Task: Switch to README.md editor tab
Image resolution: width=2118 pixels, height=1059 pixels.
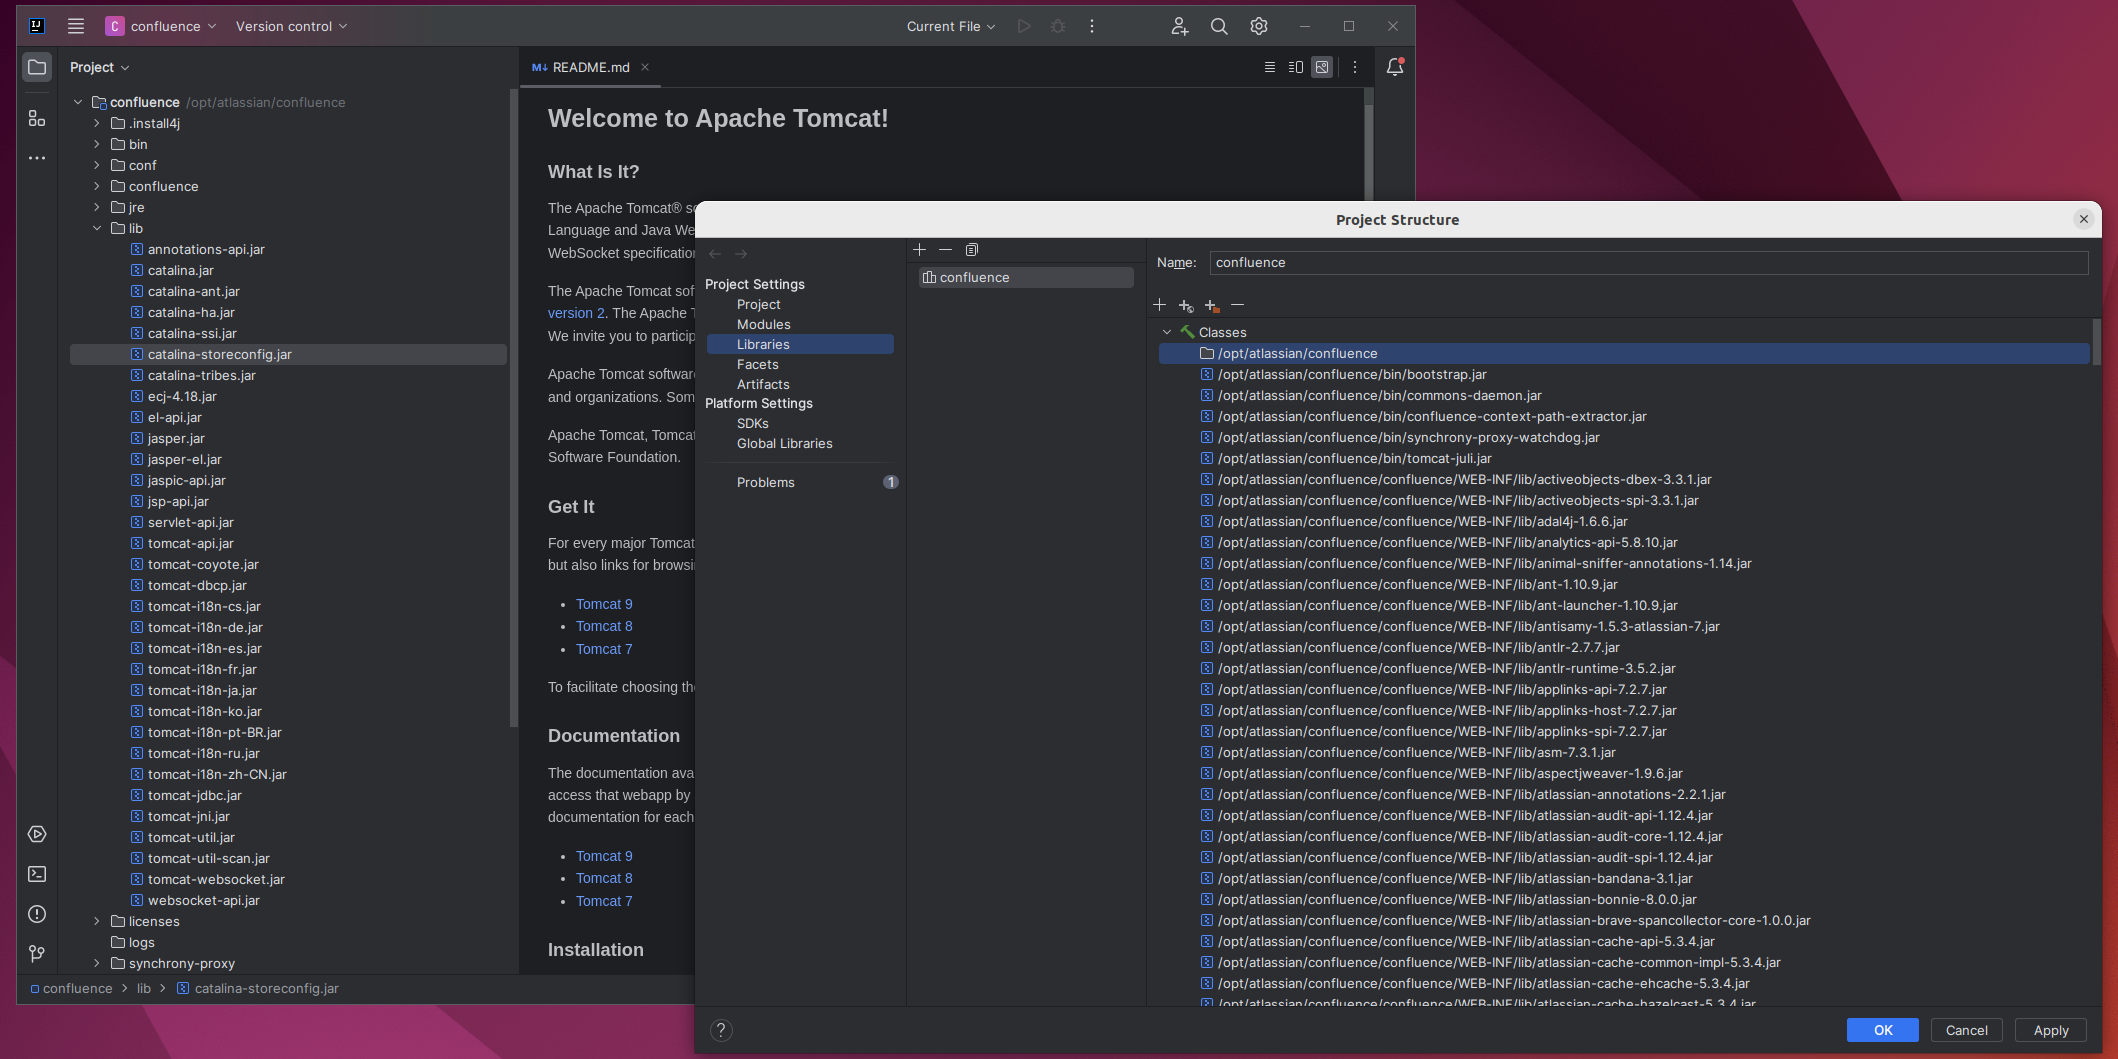Action: [590, 67]
